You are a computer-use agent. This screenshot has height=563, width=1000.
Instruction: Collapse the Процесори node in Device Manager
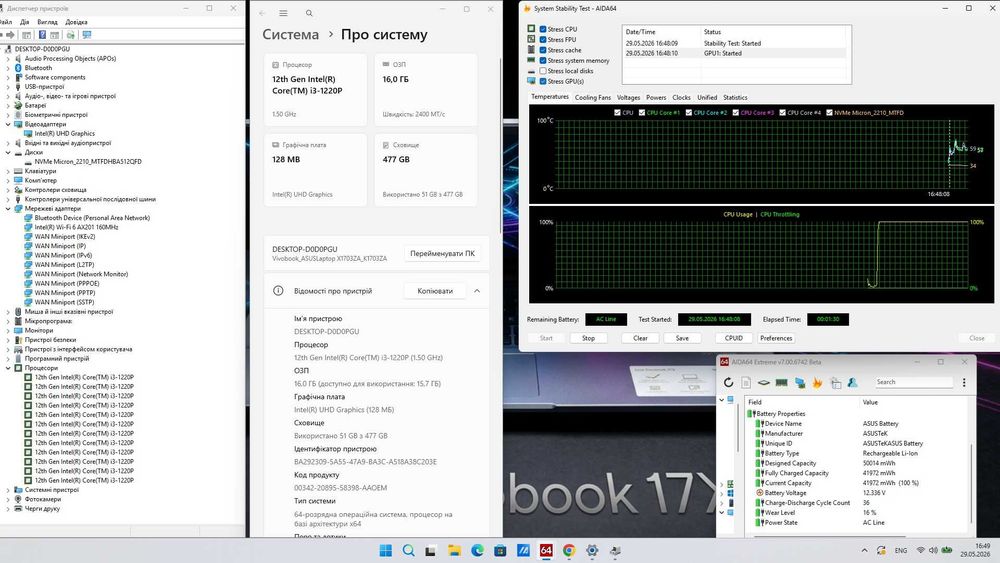8,368
